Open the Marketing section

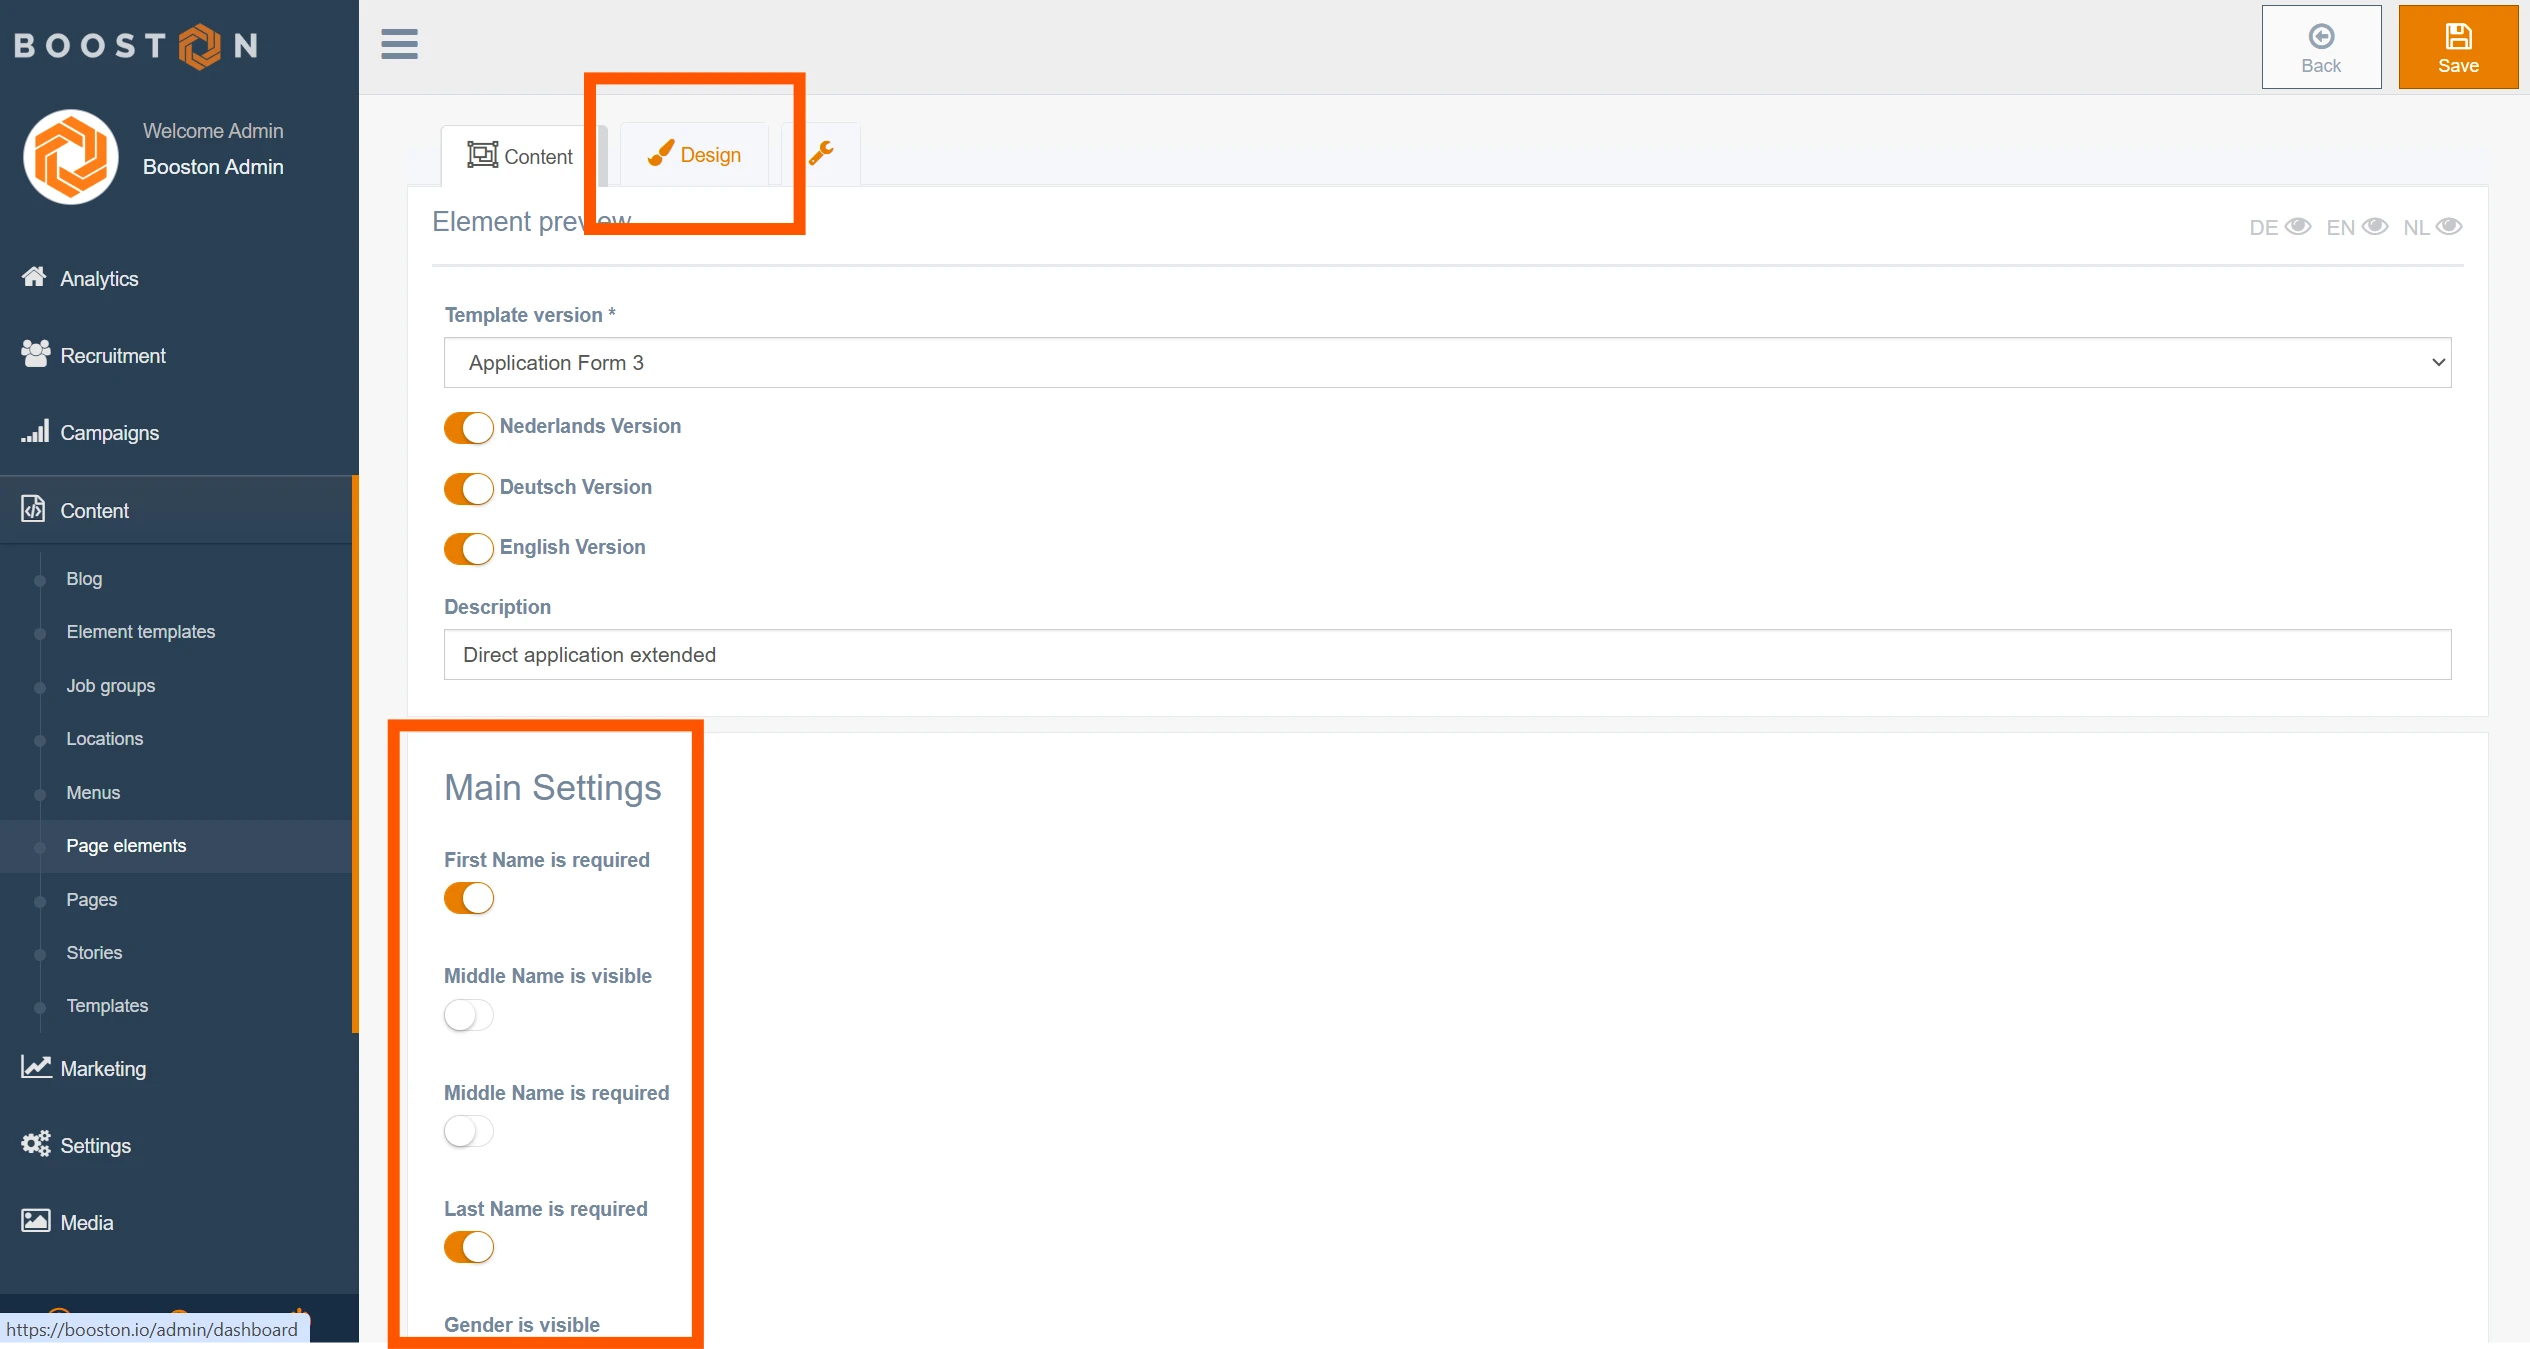click(x=102, y=1068)
